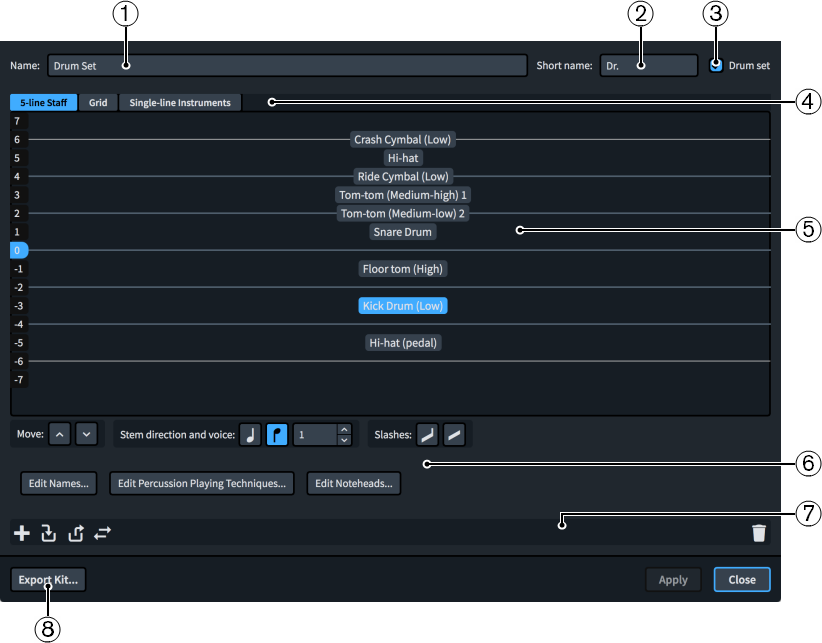Screen dimensions: 822x643
Task: Open the Edit Percussion Playing Techniques dialog
Action: (201, 483)
